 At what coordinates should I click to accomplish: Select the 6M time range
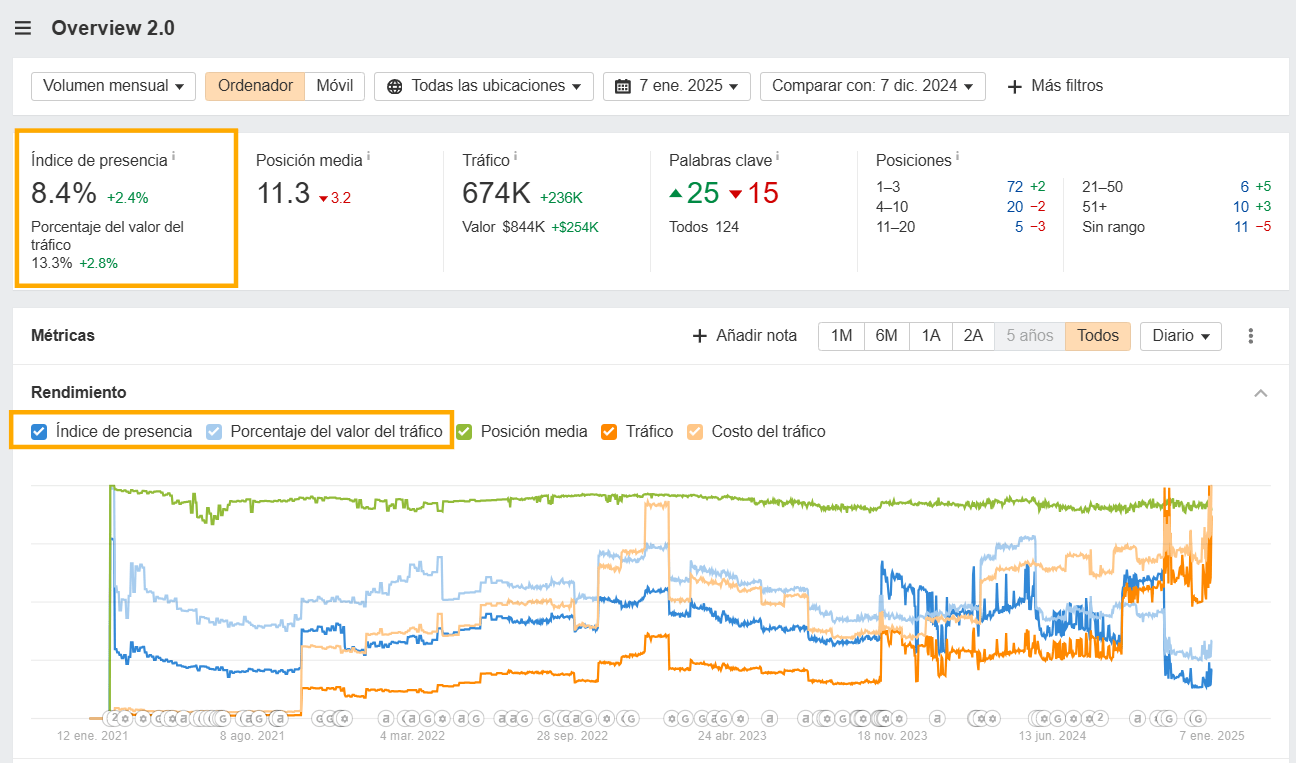point(886,336)
